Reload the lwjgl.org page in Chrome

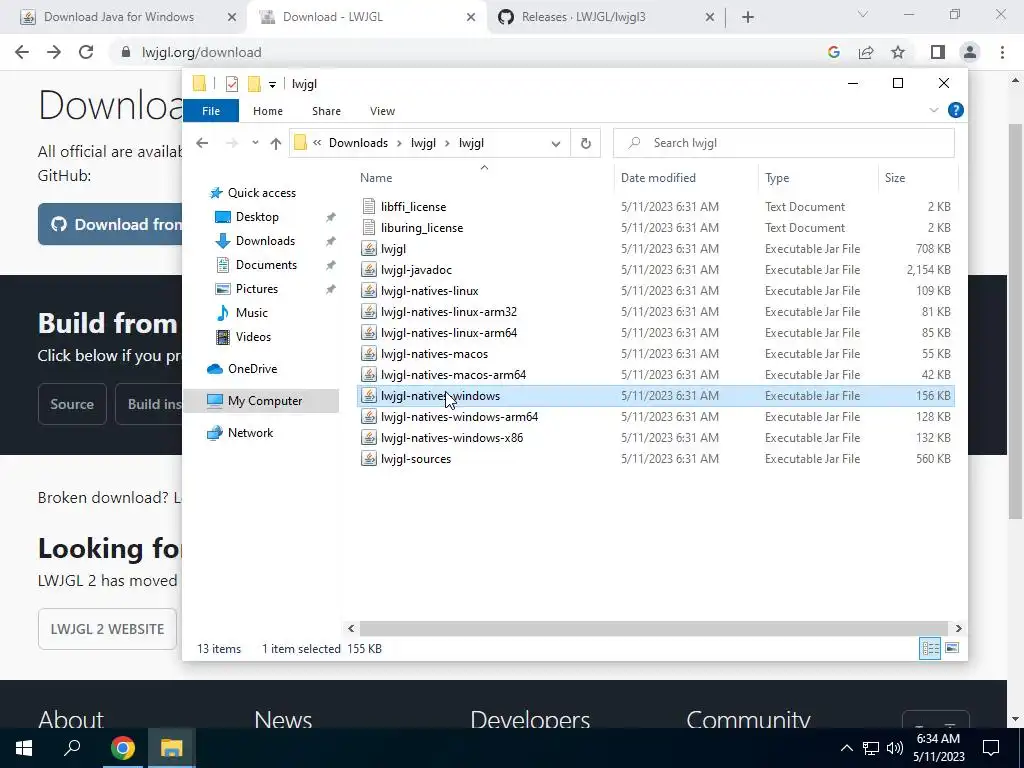(86, 52)
